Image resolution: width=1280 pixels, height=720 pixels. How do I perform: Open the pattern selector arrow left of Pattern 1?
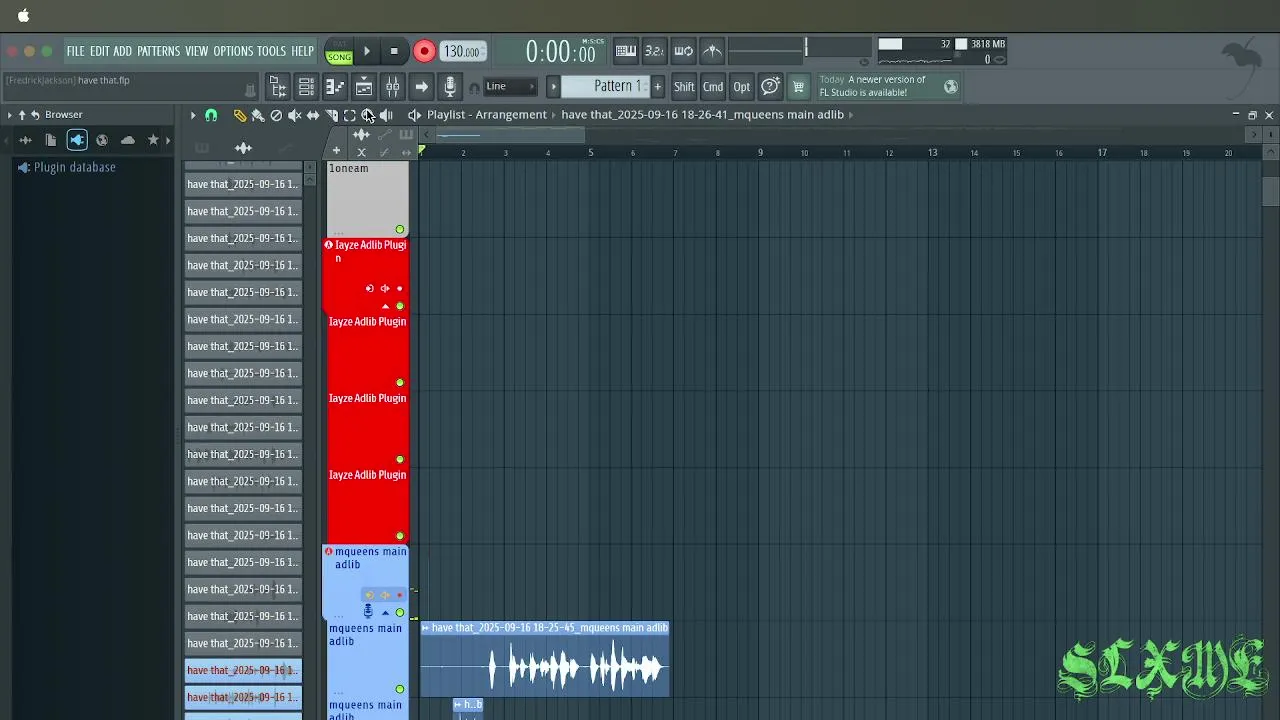pos(553,87)
